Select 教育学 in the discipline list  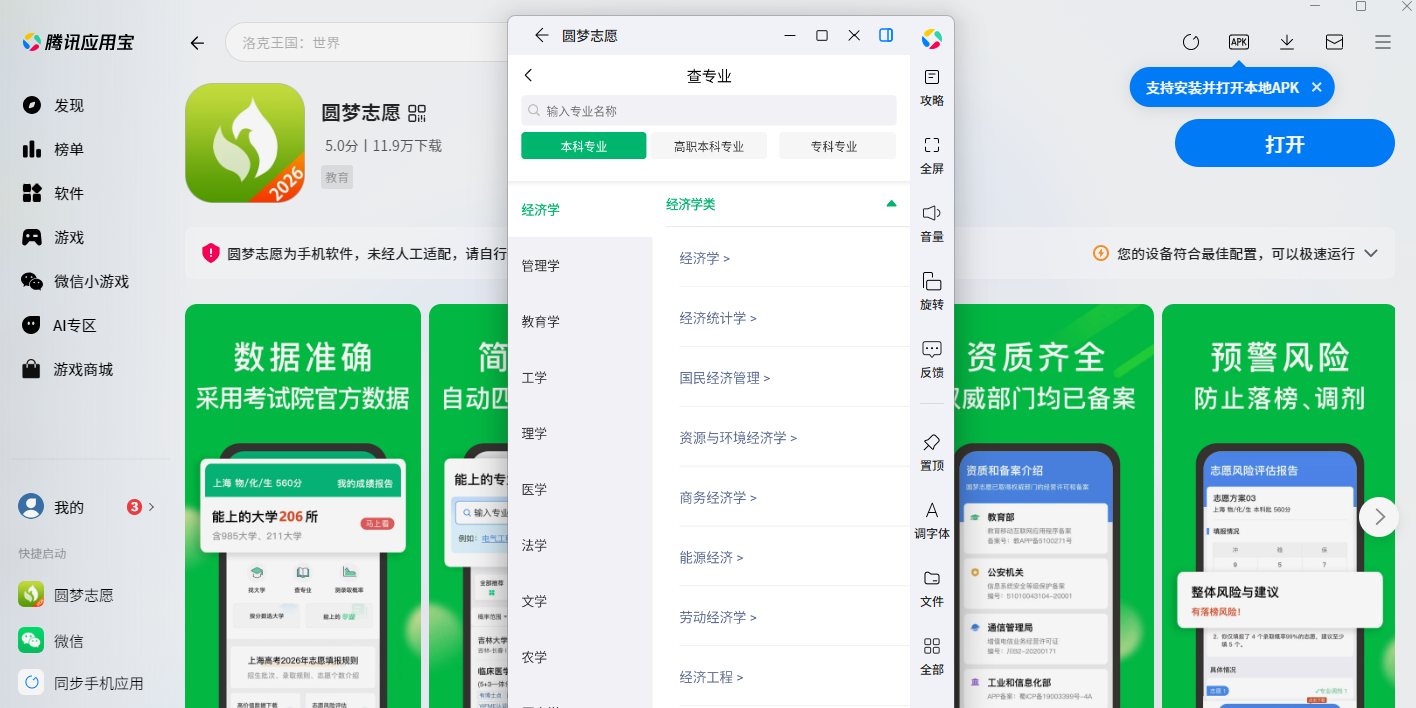pyautogui.click(x=580, y=322)
